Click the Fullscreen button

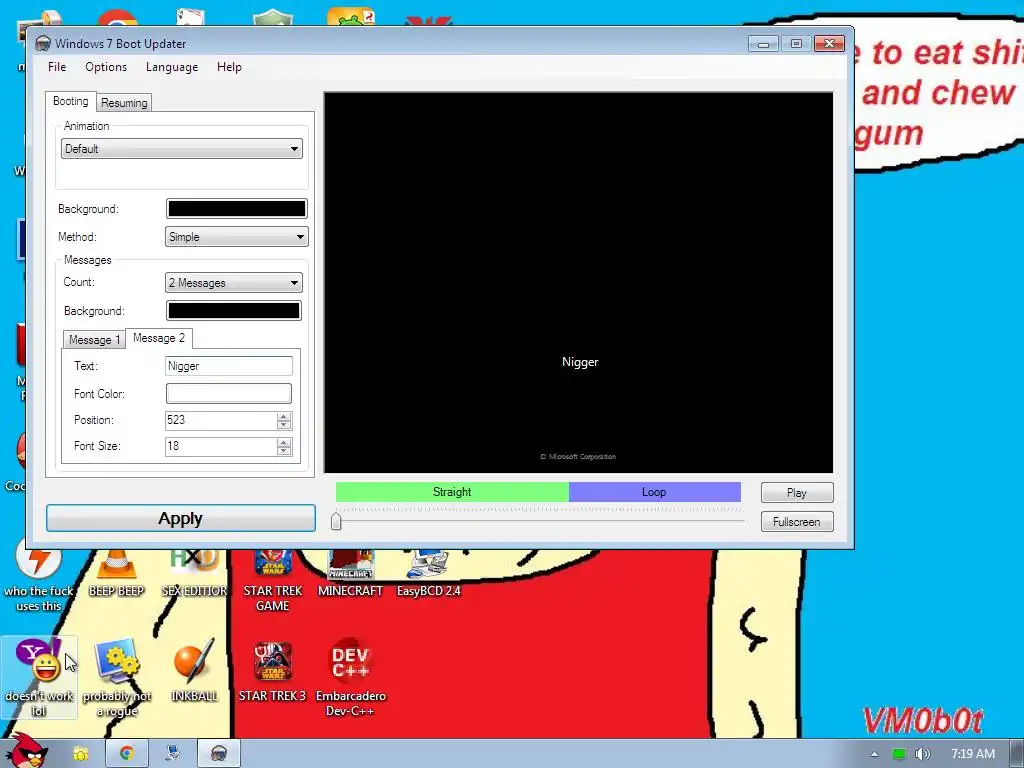coord(797,522)
